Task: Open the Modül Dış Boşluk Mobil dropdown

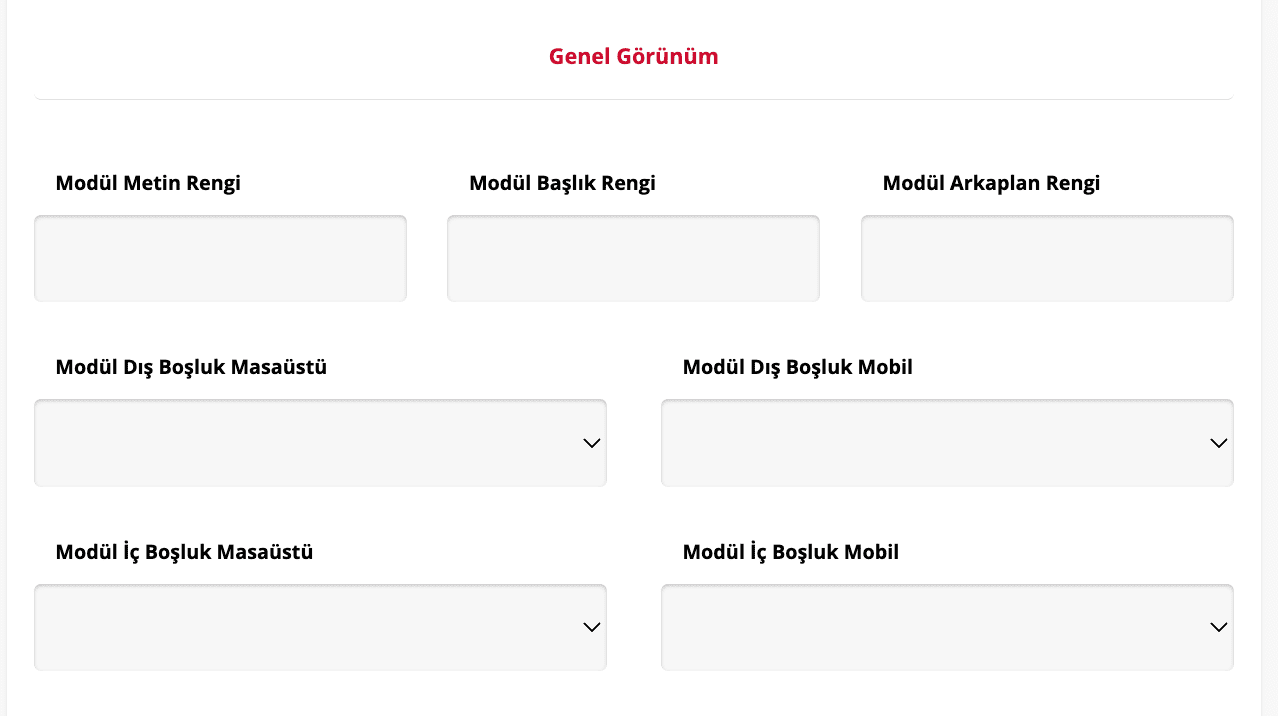Action: 948,442
